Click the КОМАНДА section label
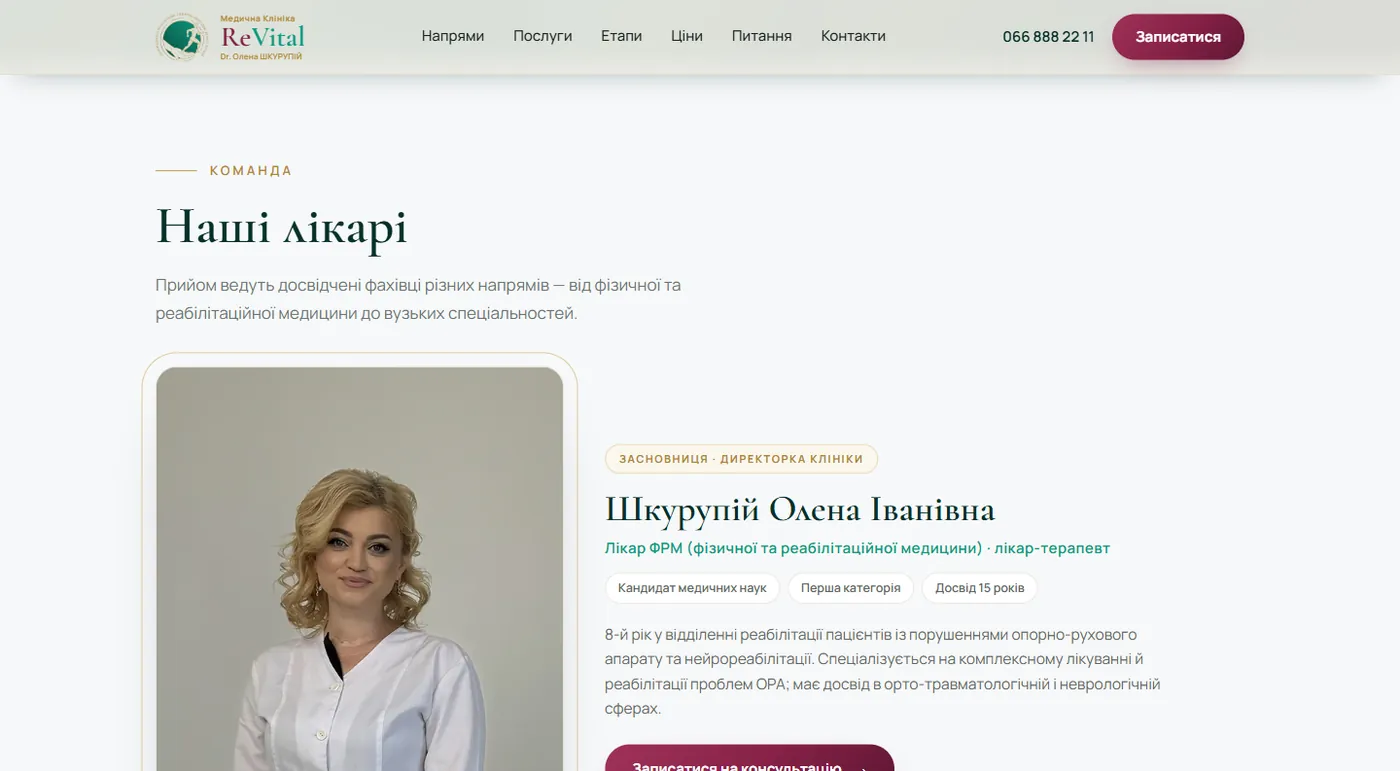The width and height of the screenshot is (1400, 771). 251,171
